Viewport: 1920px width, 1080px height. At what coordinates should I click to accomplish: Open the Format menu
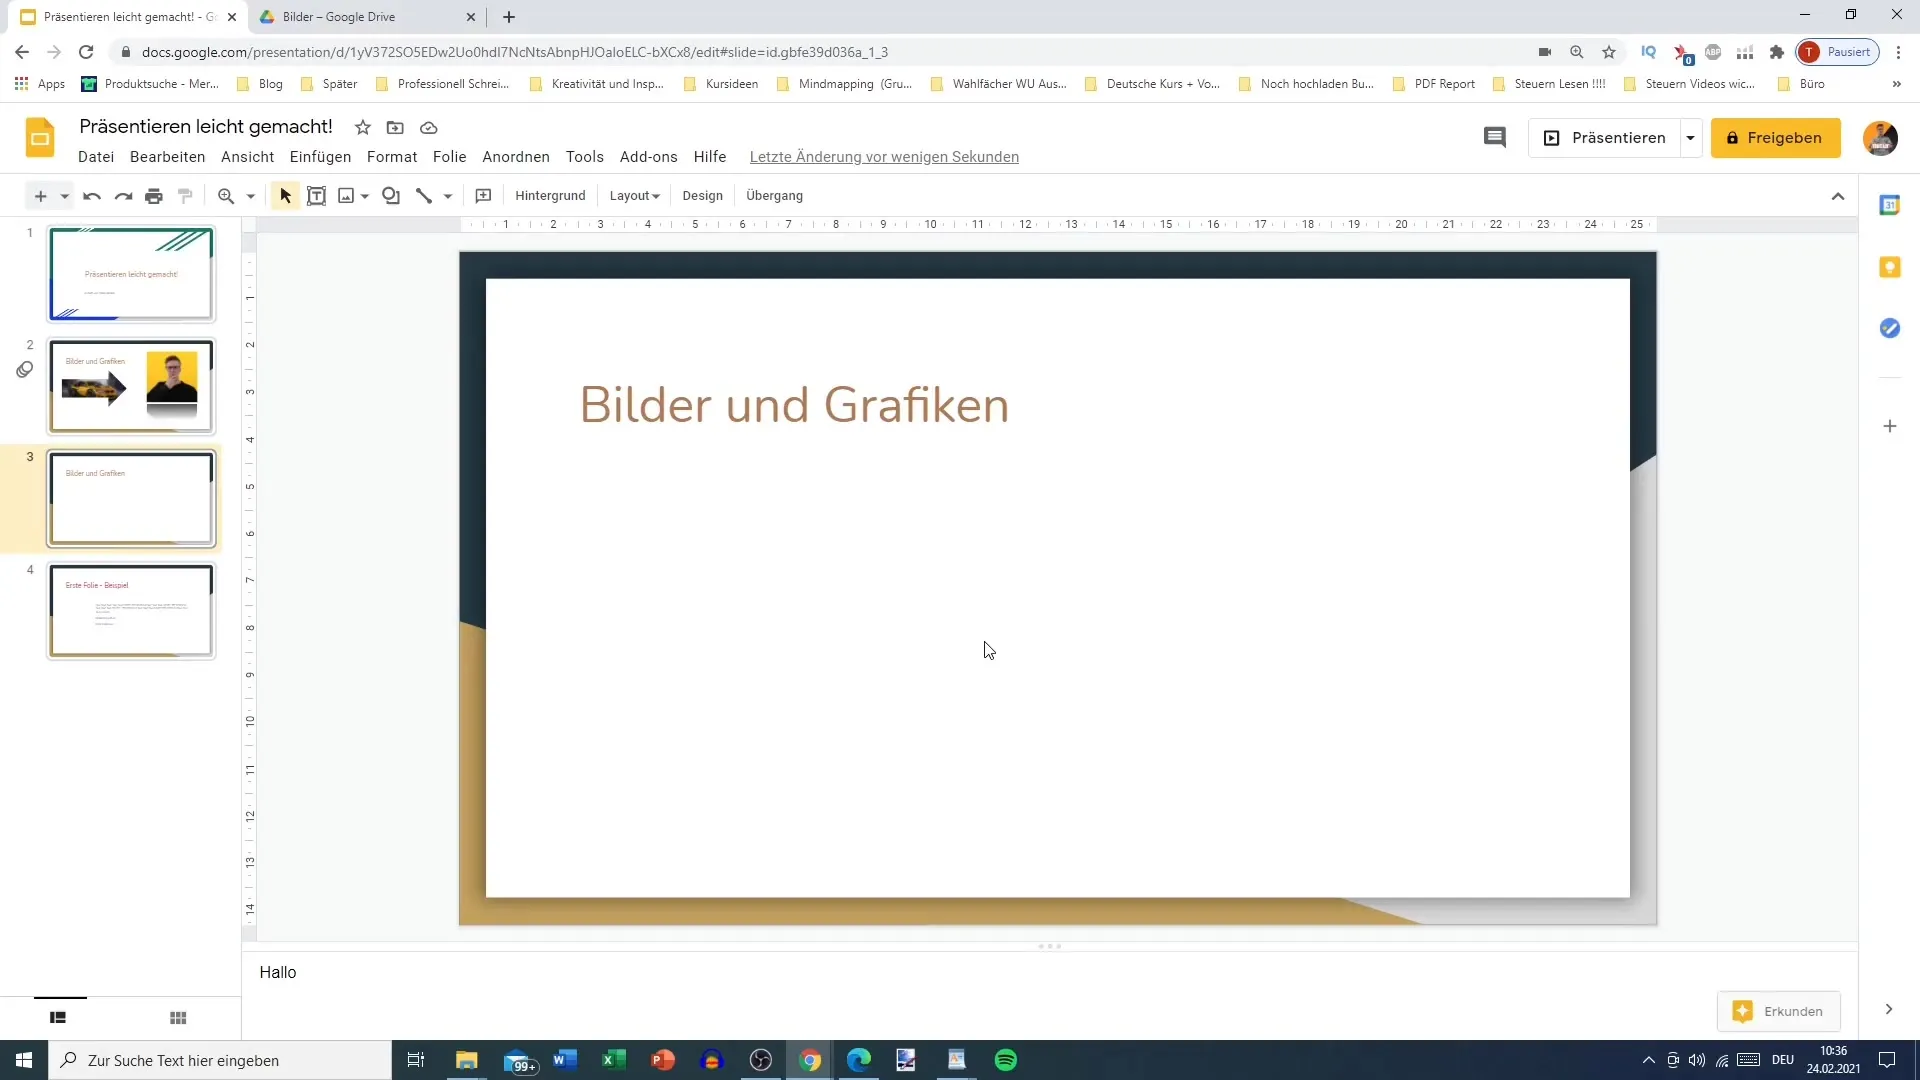pos(392,157)
